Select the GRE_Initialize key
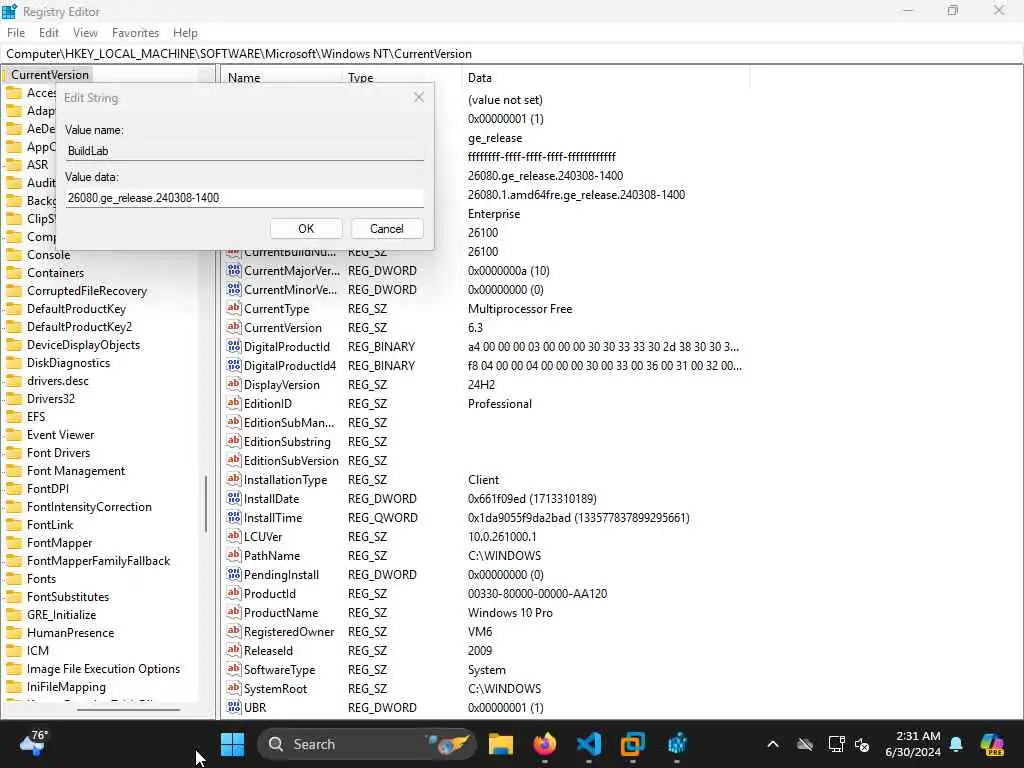1024x768 pixels. [61, 615]
